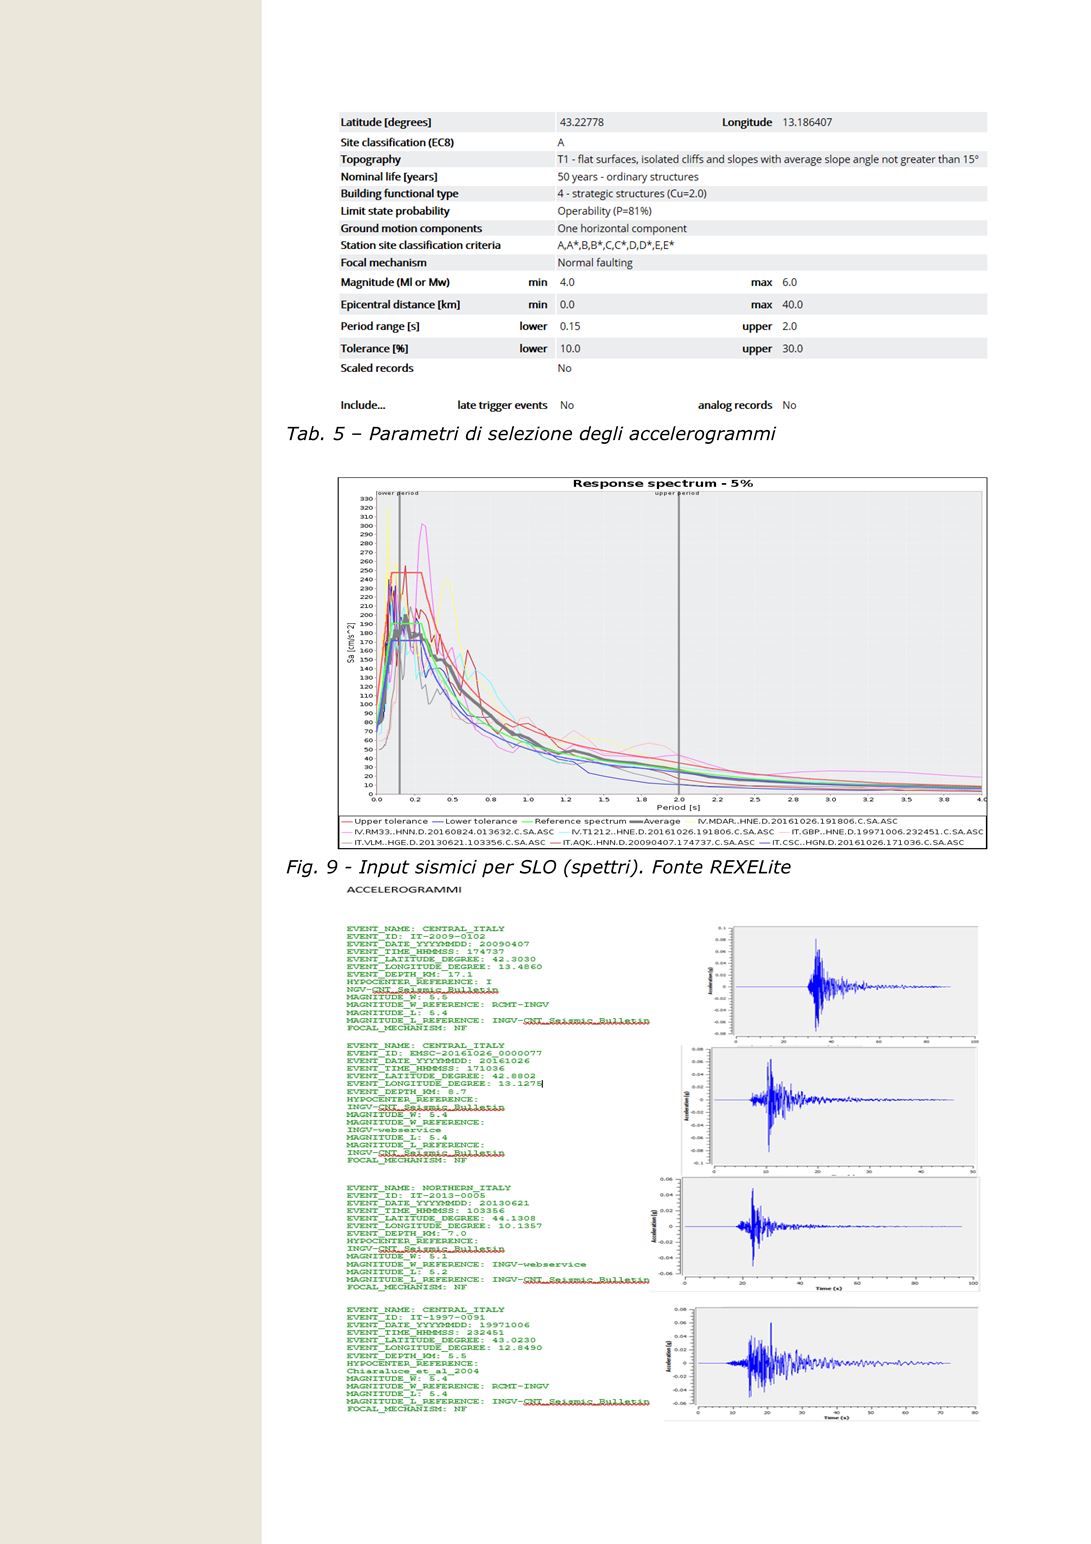
Task: Select the 'Magnitude (Ml or Mw)' label
Action: (x=395, y=282)
